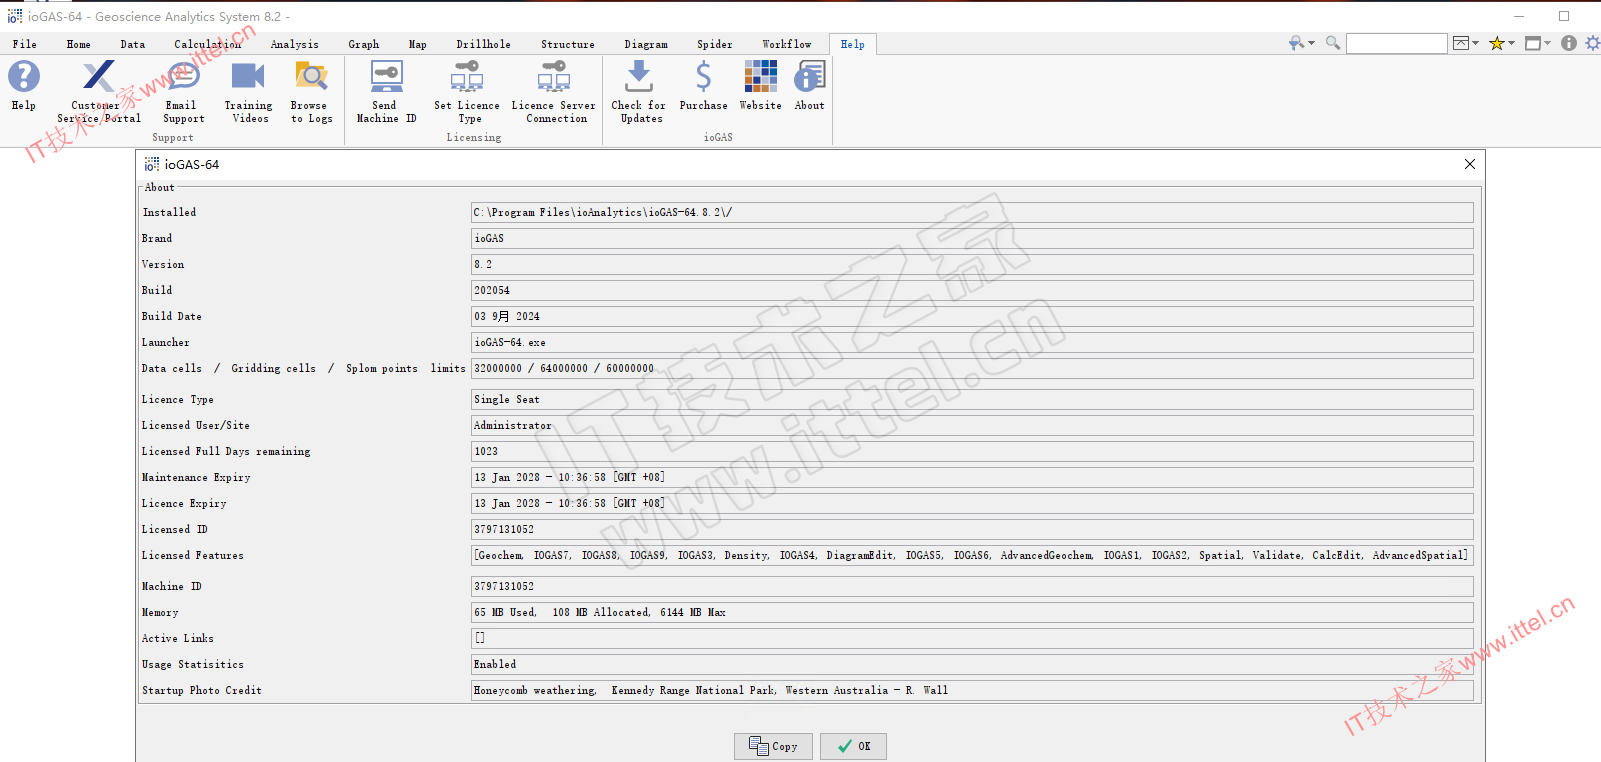Open the blue gear settings icon
The height and width of the screenshot is (762, 1601).
coord(1592,43)
